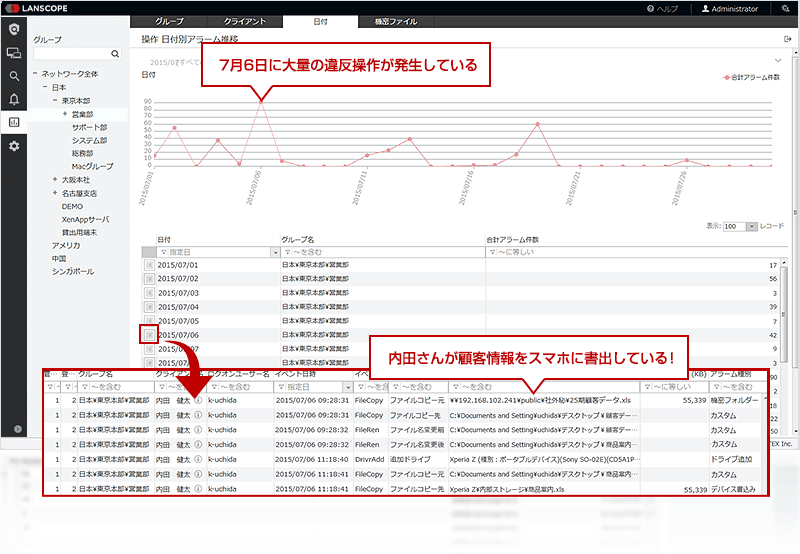The image size is (800, 554).
Task: Click info icon in 09:28:31 ファイルコピー元 row
Action: [x=198, y=400]
